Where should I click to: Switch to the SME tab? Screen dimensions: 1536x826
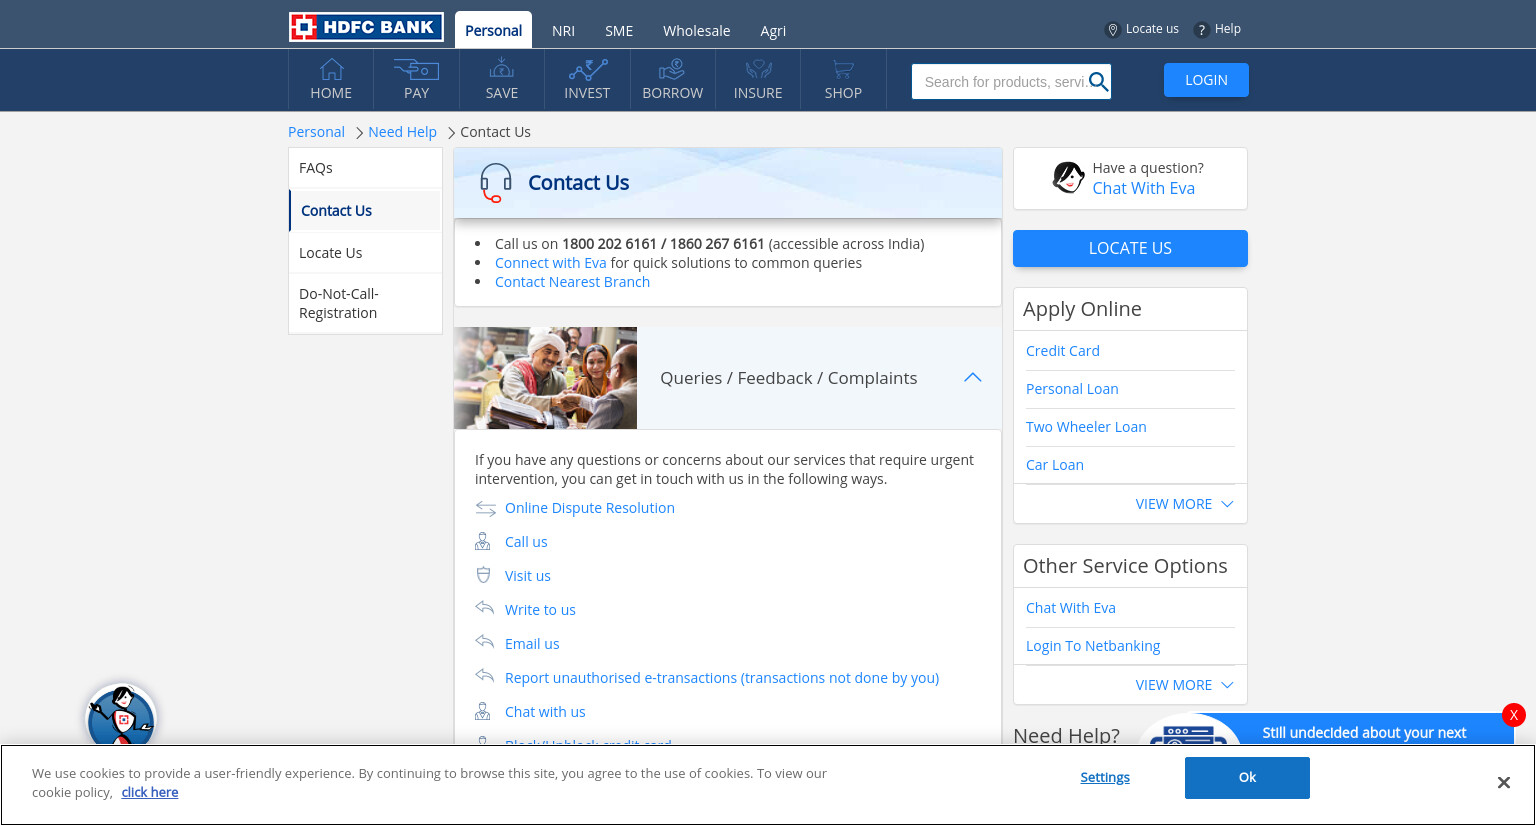tap(619, 31)
